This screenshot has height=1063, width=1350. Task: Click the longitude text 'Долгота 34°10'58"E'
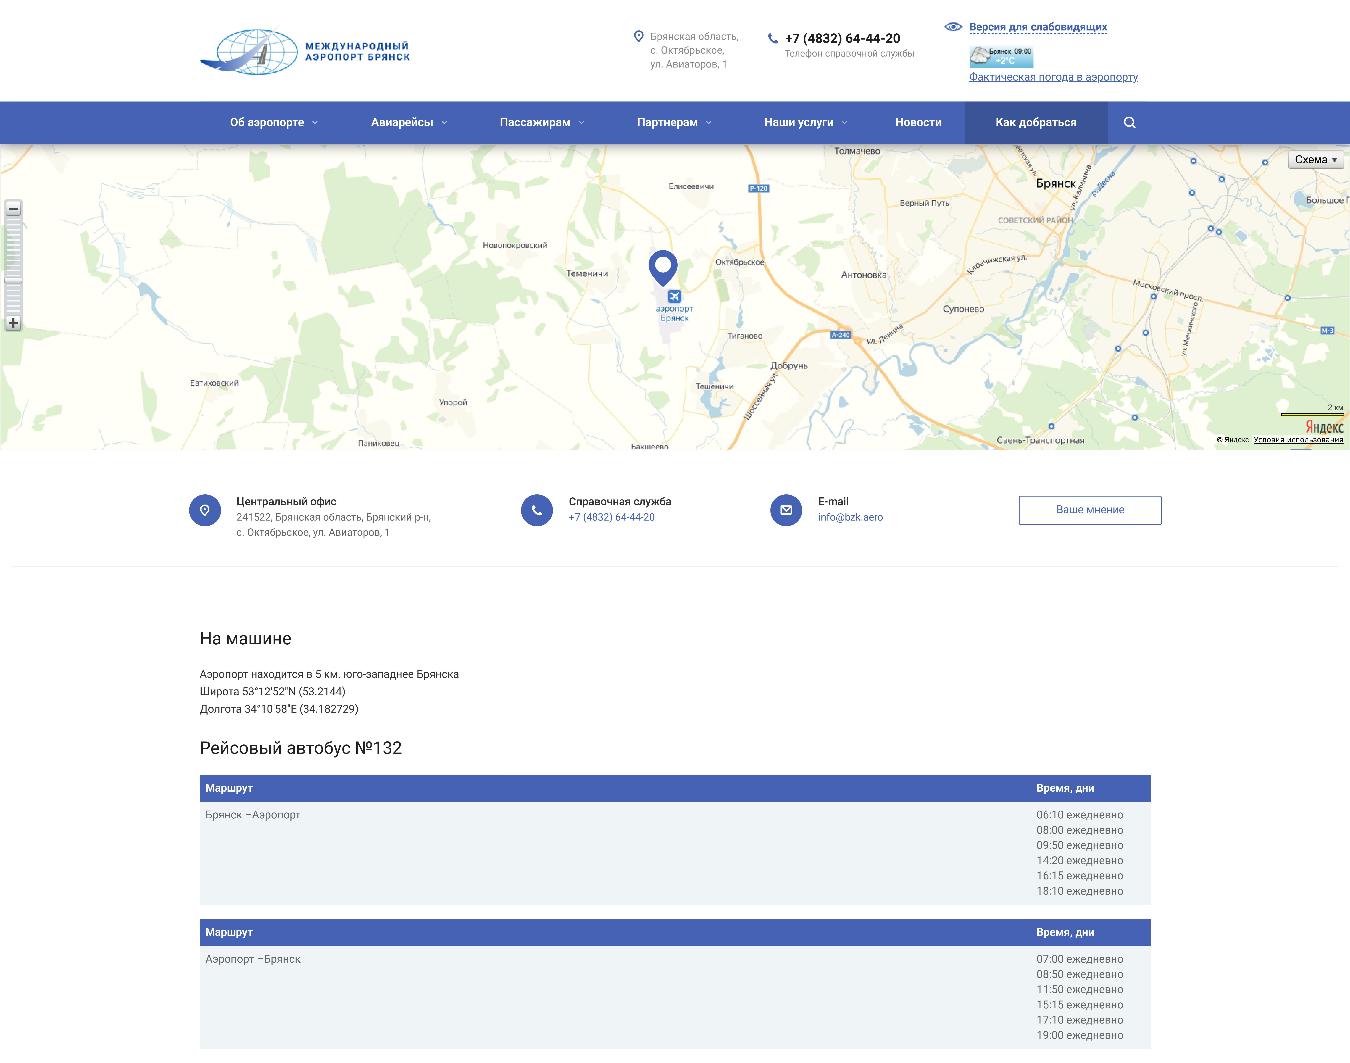pyautogui.click(x=248, y=709)
